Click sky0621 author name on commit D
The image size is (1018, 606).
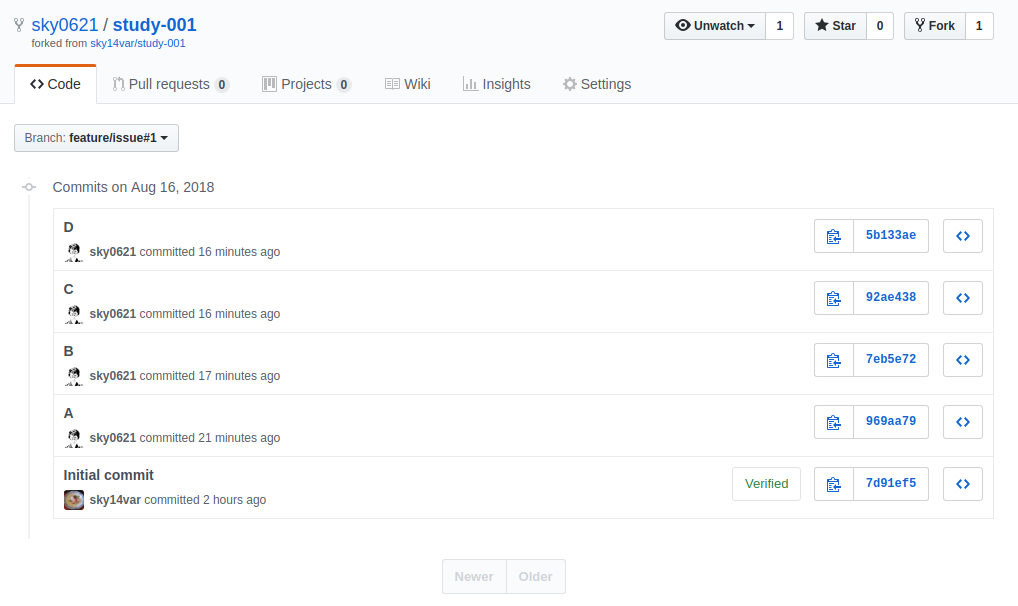point(113,252)
